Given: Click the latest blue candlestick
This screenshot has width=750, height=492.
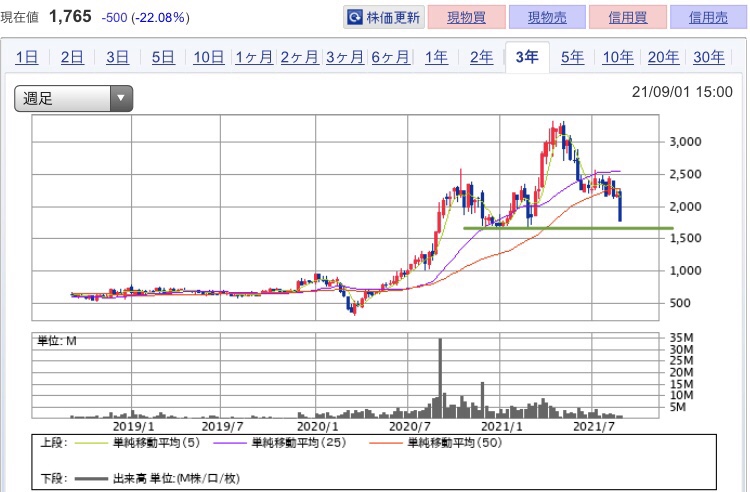Looking at the screenshot, I should click(x=620, y=206).
